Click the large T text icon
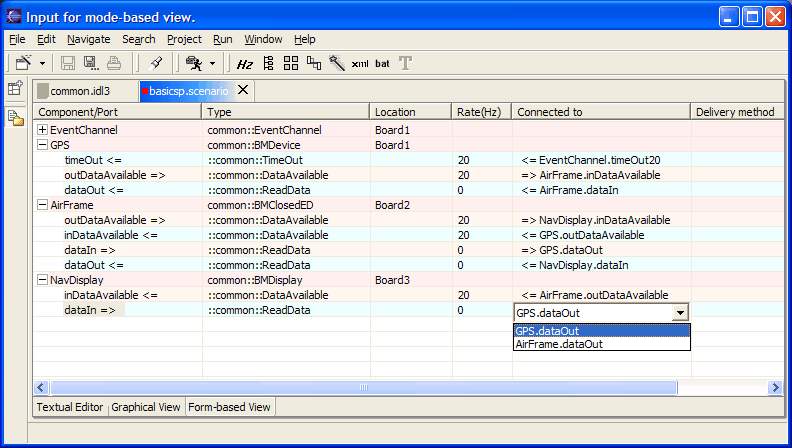Screen dimensions: 792x448 click(x=405, y=64)
